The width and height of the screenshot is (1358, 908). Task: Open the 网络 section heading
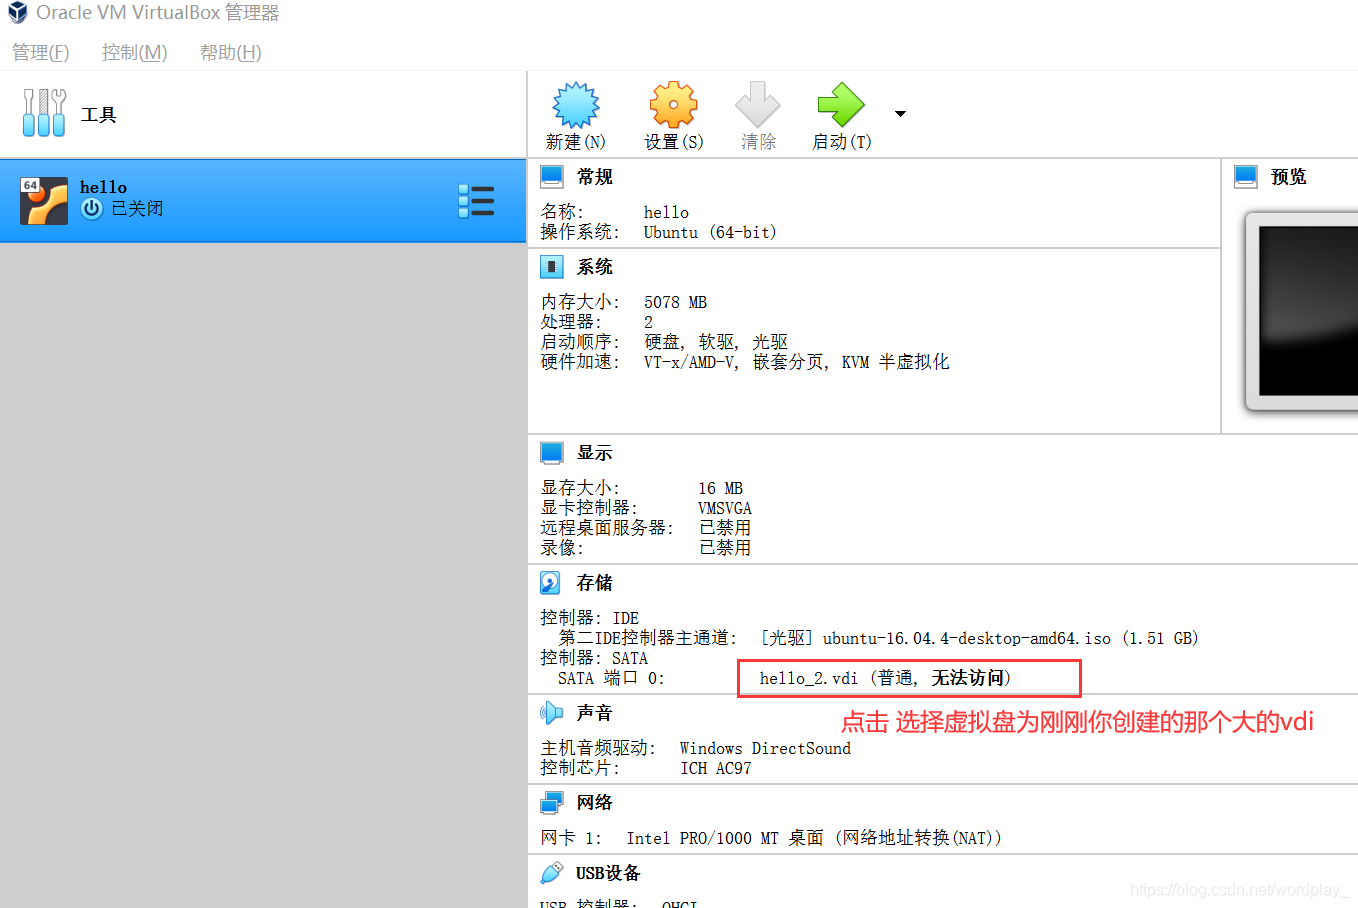point(595,803)
